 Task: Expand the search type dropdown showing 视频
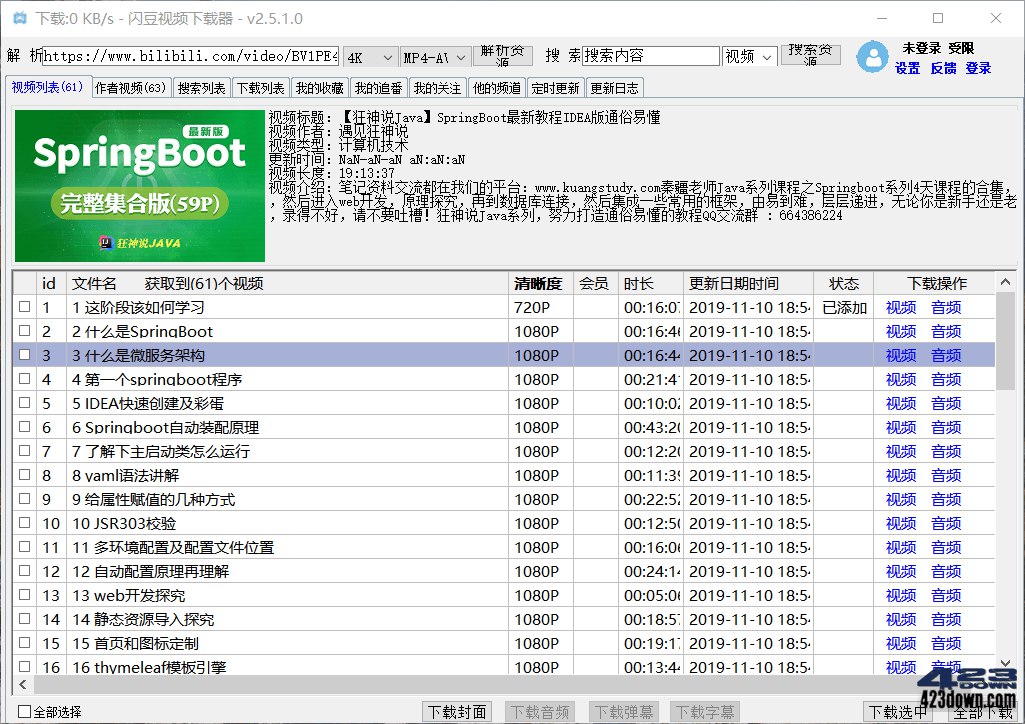click(749, 57)
